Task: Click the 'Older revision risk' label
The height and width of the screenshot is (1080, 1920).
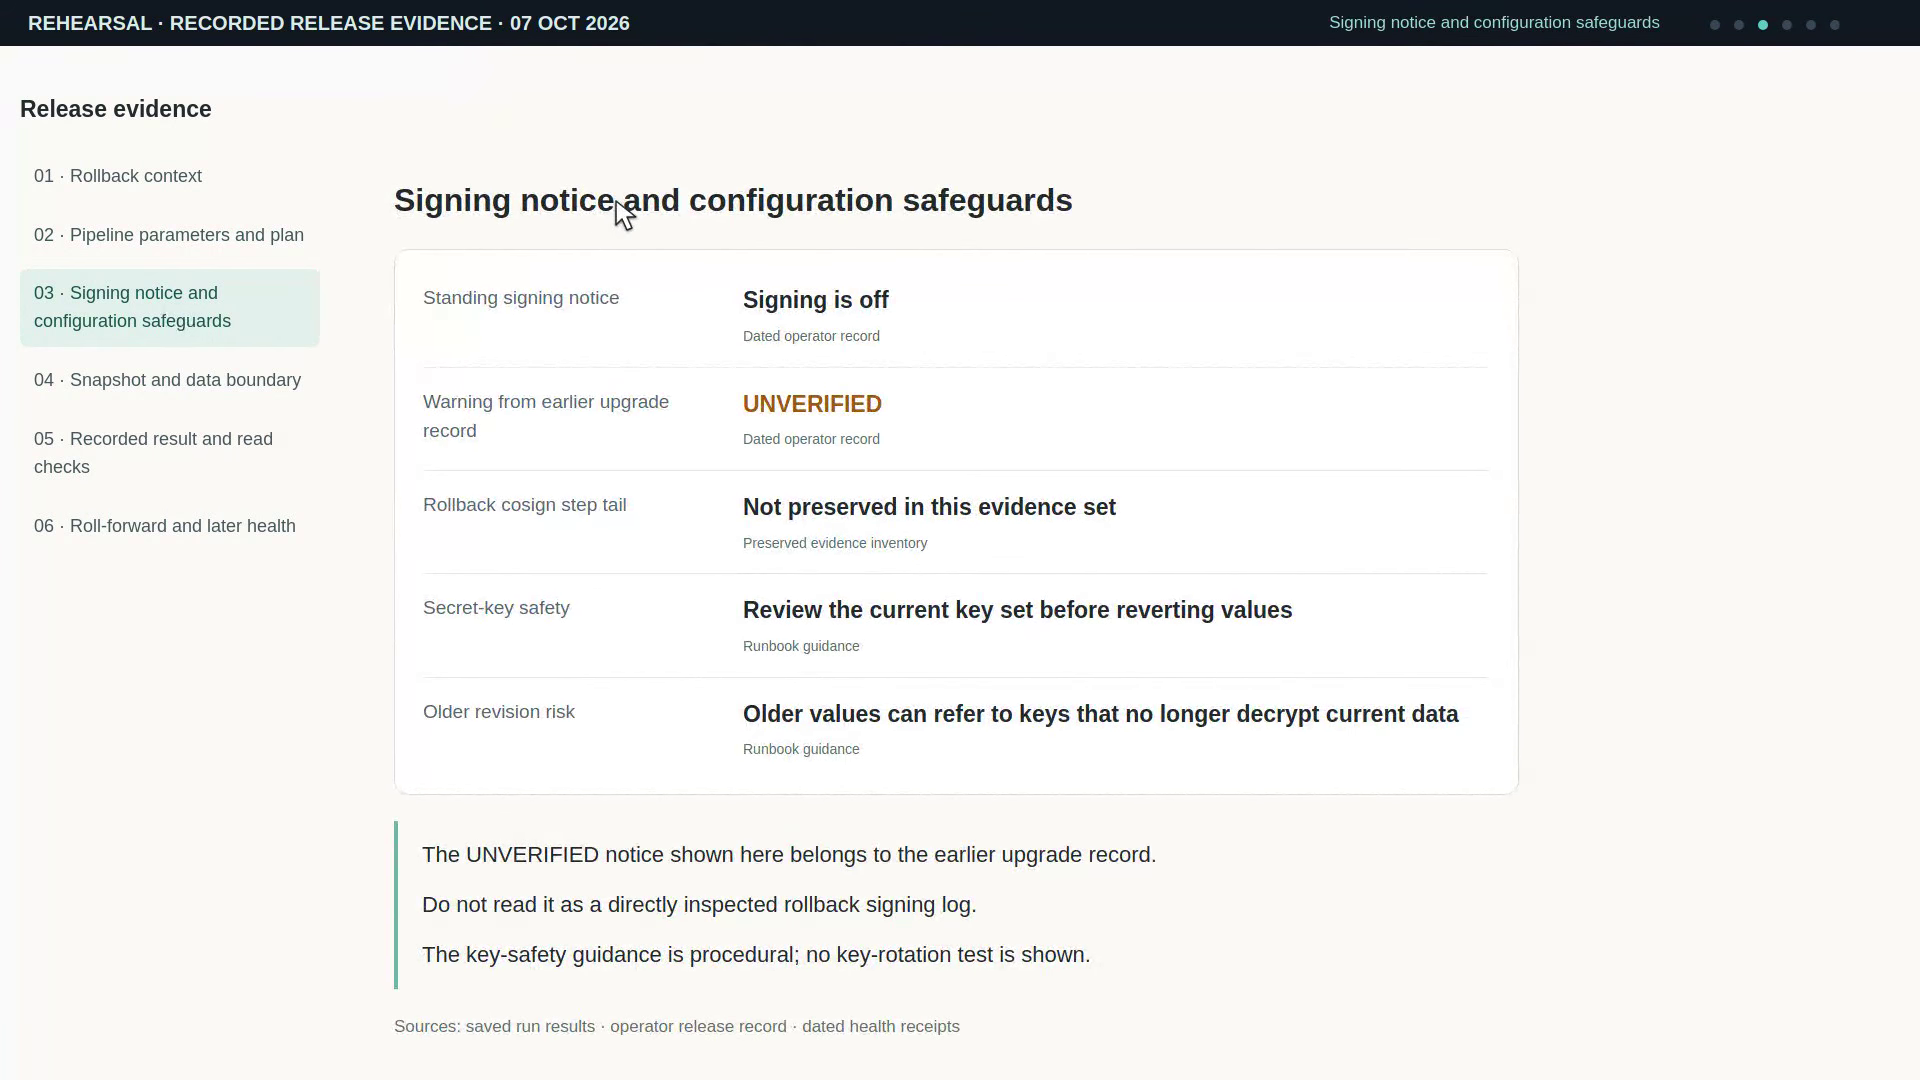Action: 499,712
